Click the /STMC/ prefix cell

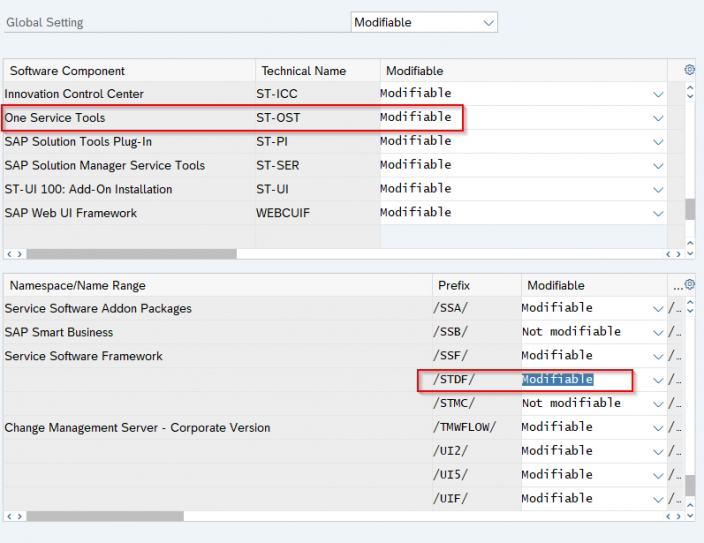477,403
